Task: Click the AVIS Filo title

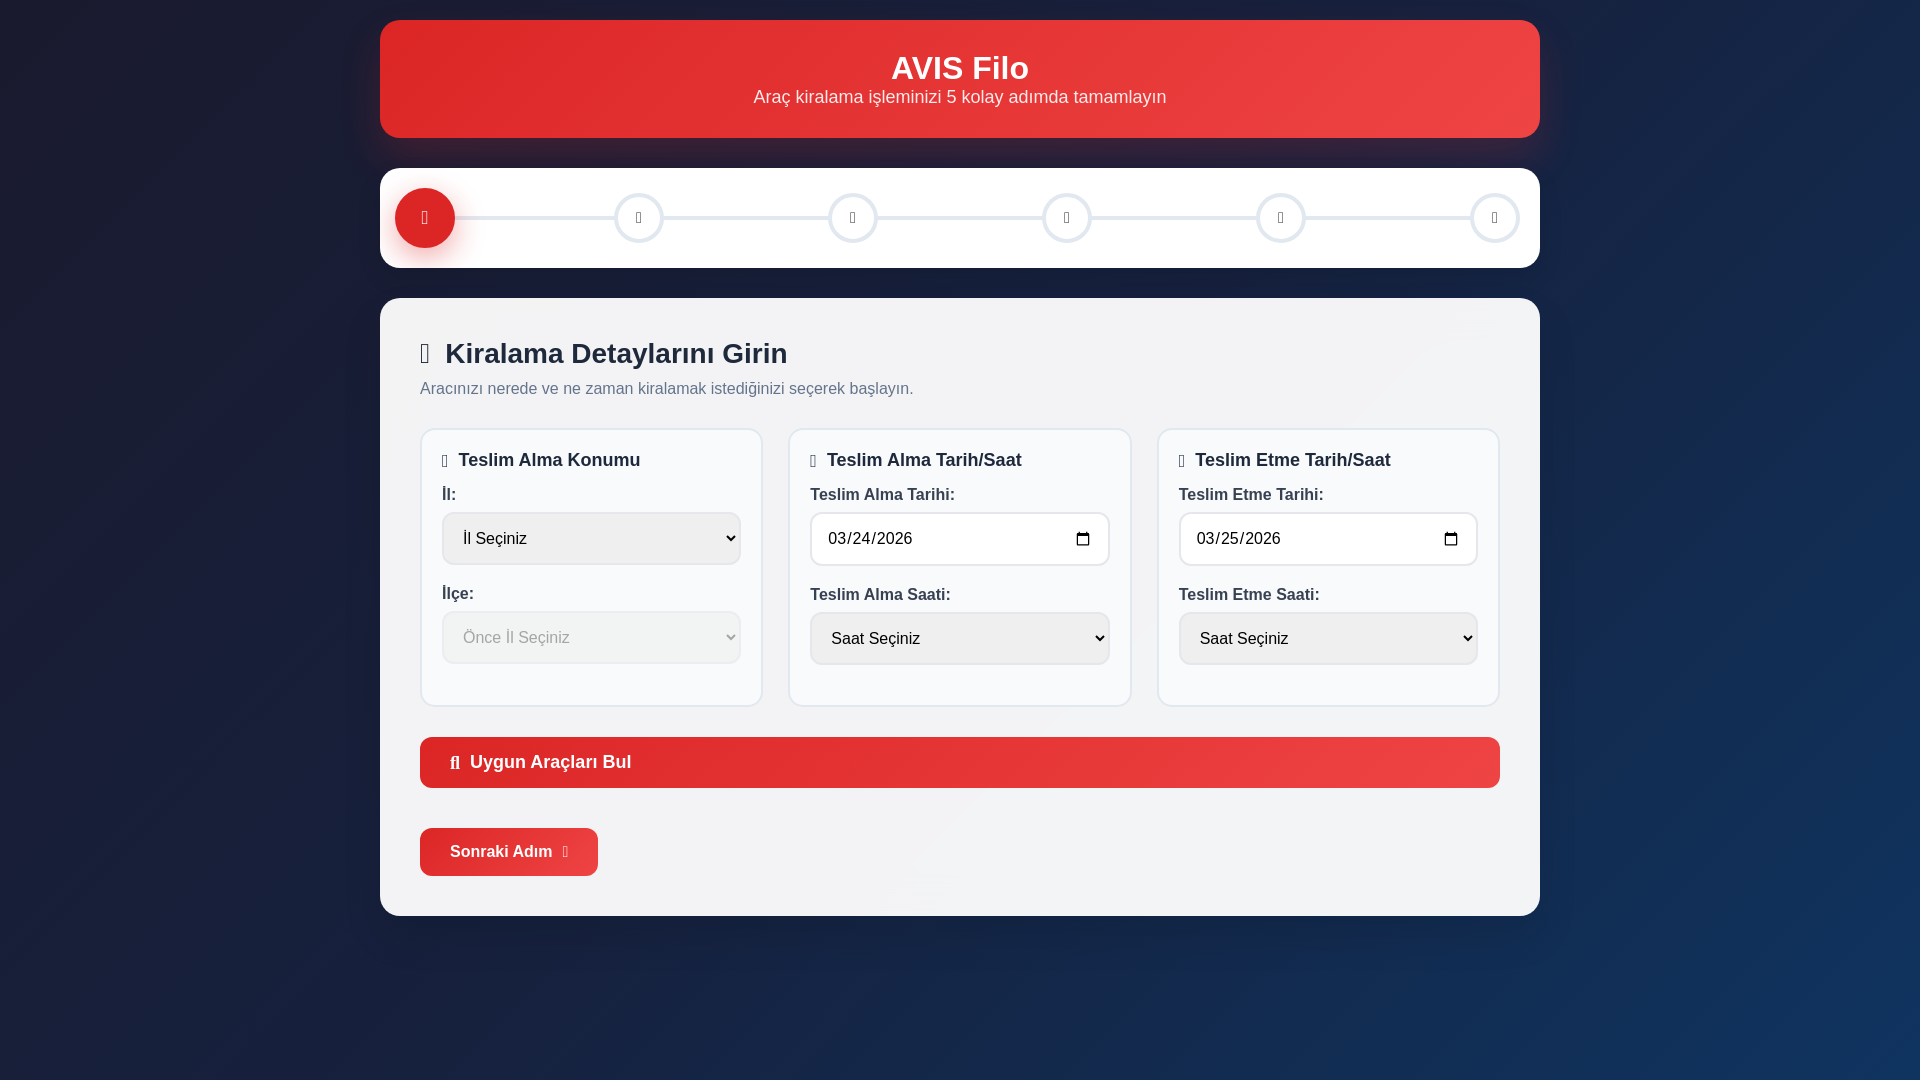Action: click(x=960, y=68)
